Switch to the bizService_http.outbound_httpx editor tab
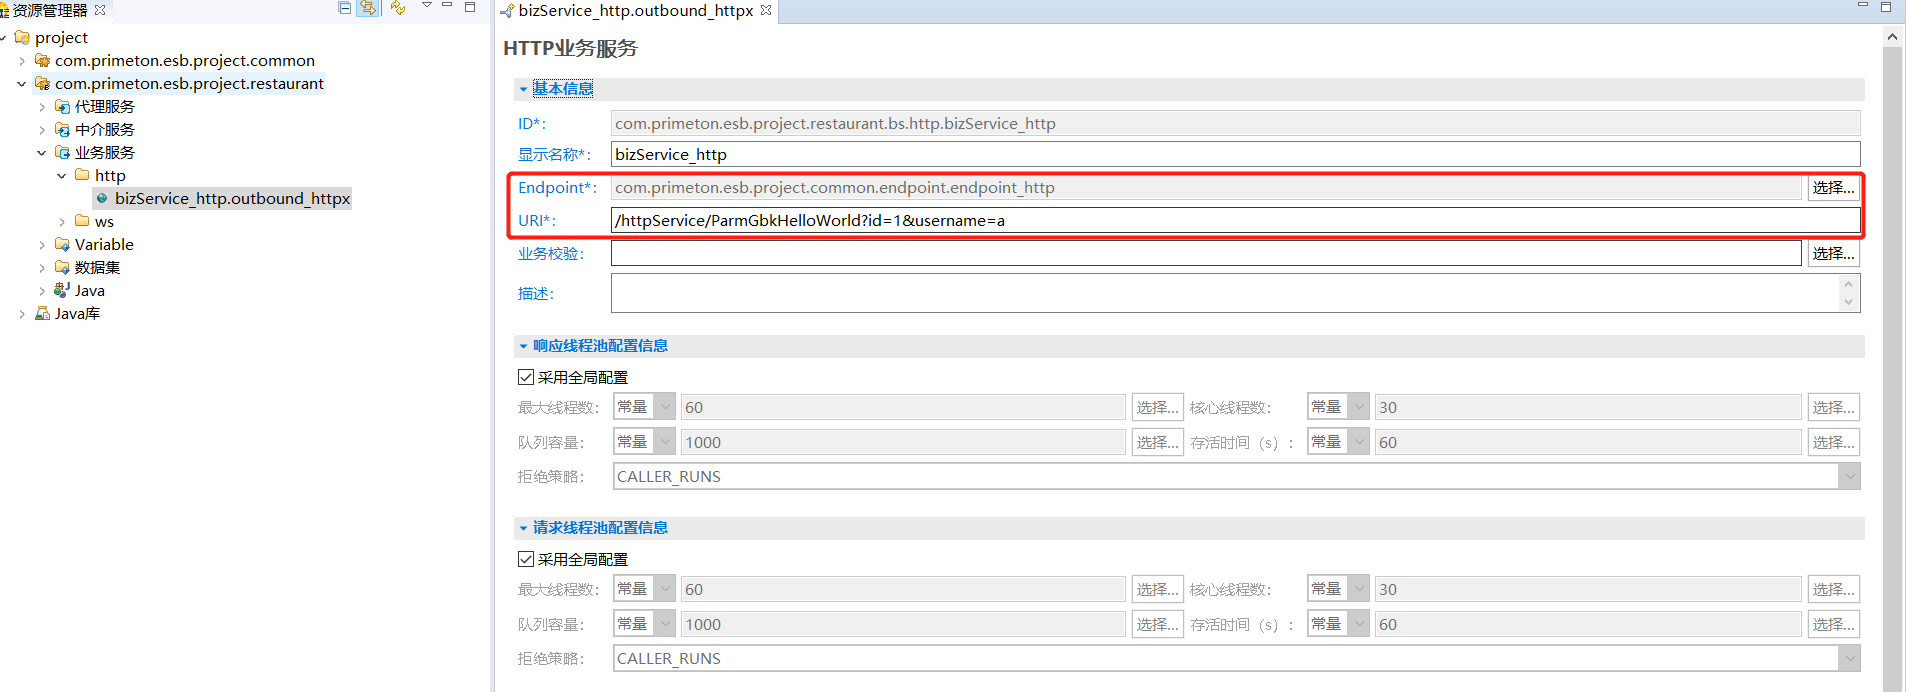 [635, 11]
